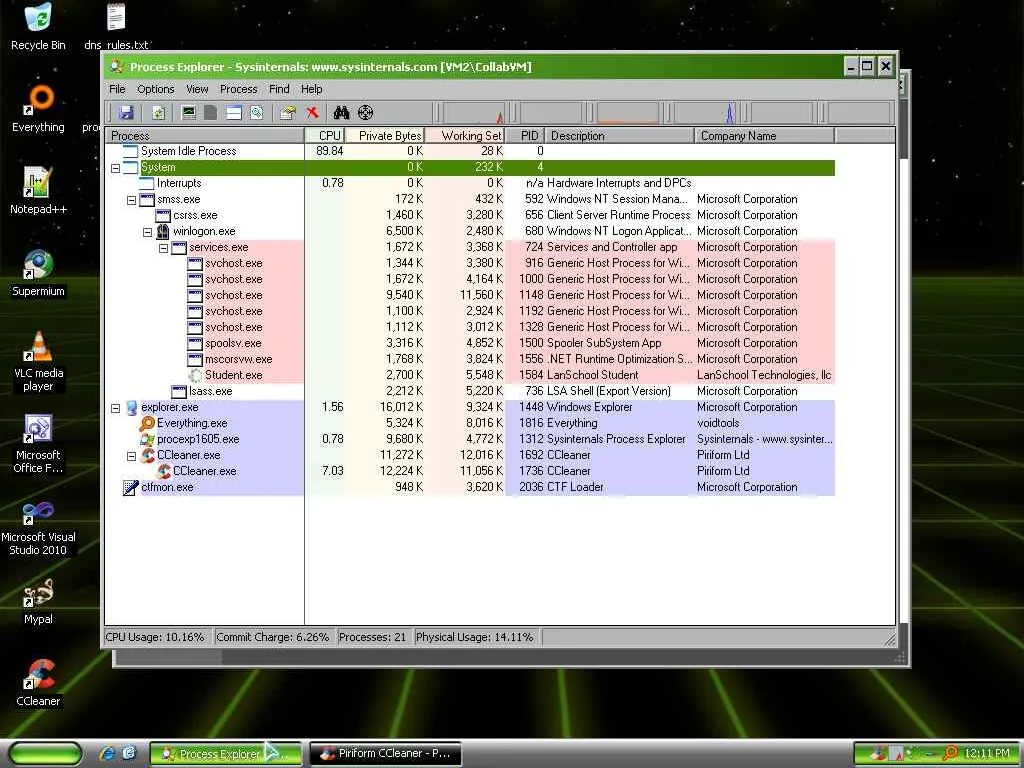Collapse the services.exe tree node
Viewport: 1024px width, 768px height.
[x=163, y=248]
